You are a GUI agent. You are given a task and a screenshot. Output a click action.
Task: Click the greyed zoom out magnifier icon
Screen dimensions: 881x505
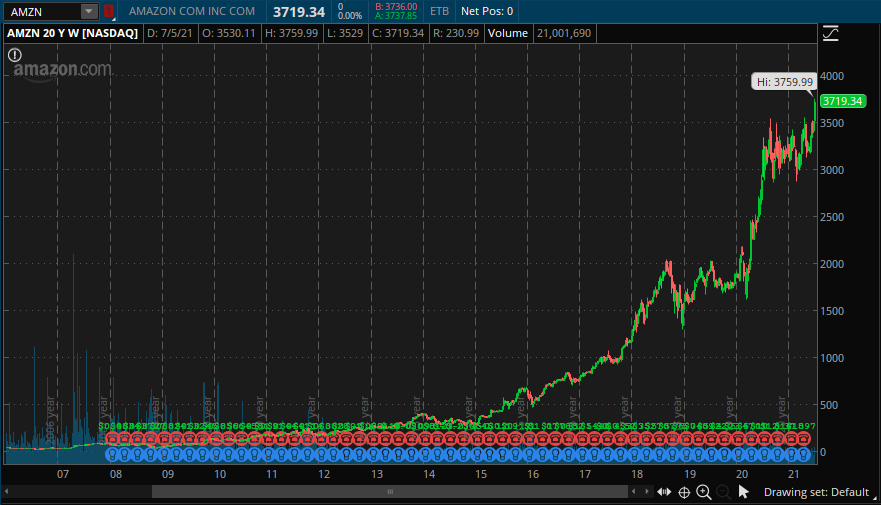(724, 493)
